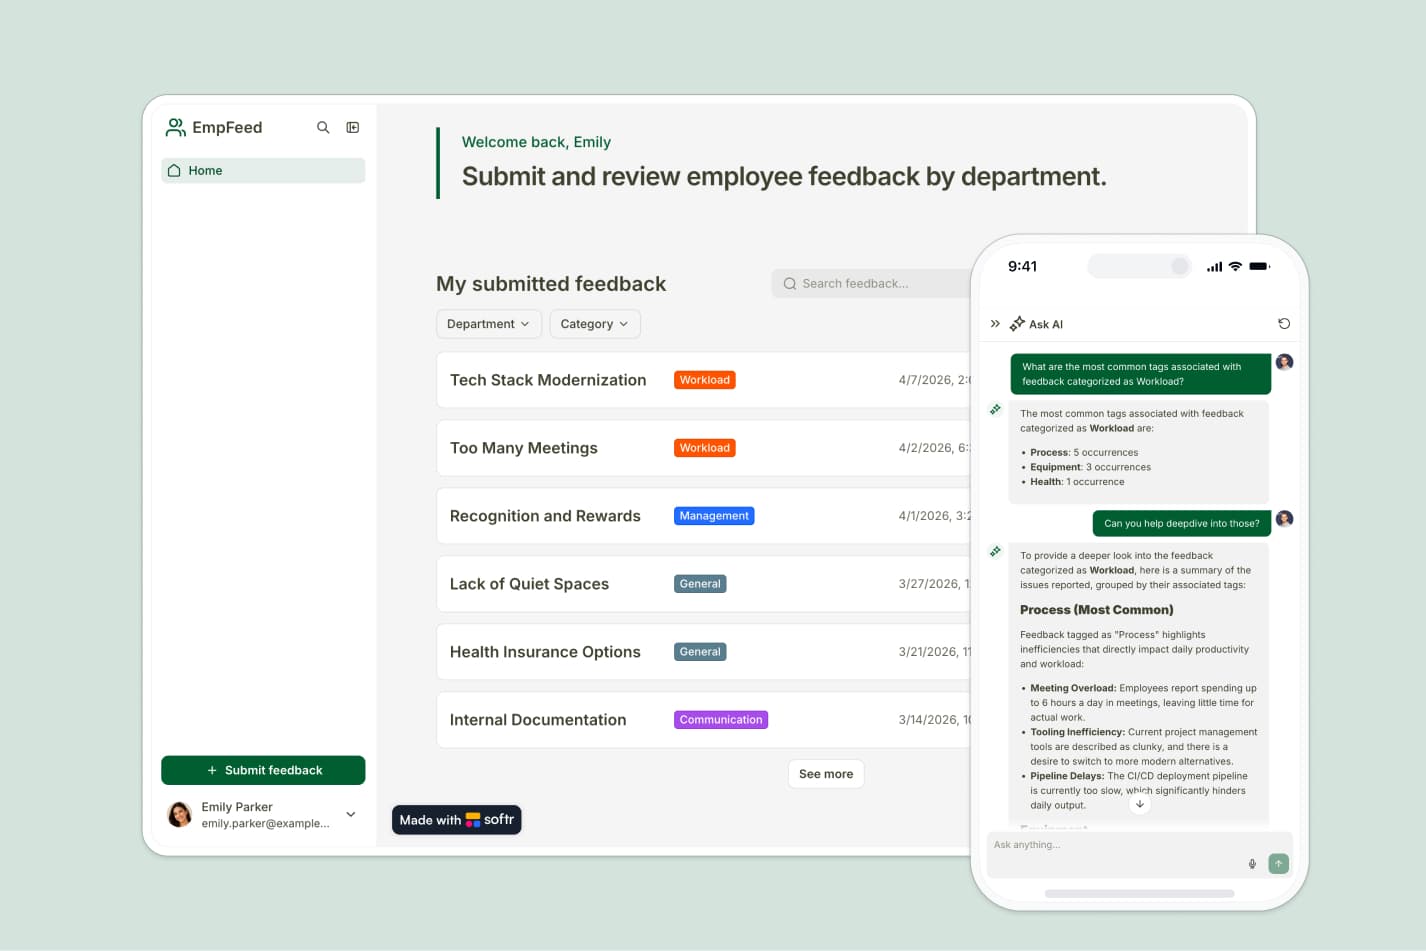Click the See more button
This screenshot has width=1426, height=951.
(x=826, y=774)
